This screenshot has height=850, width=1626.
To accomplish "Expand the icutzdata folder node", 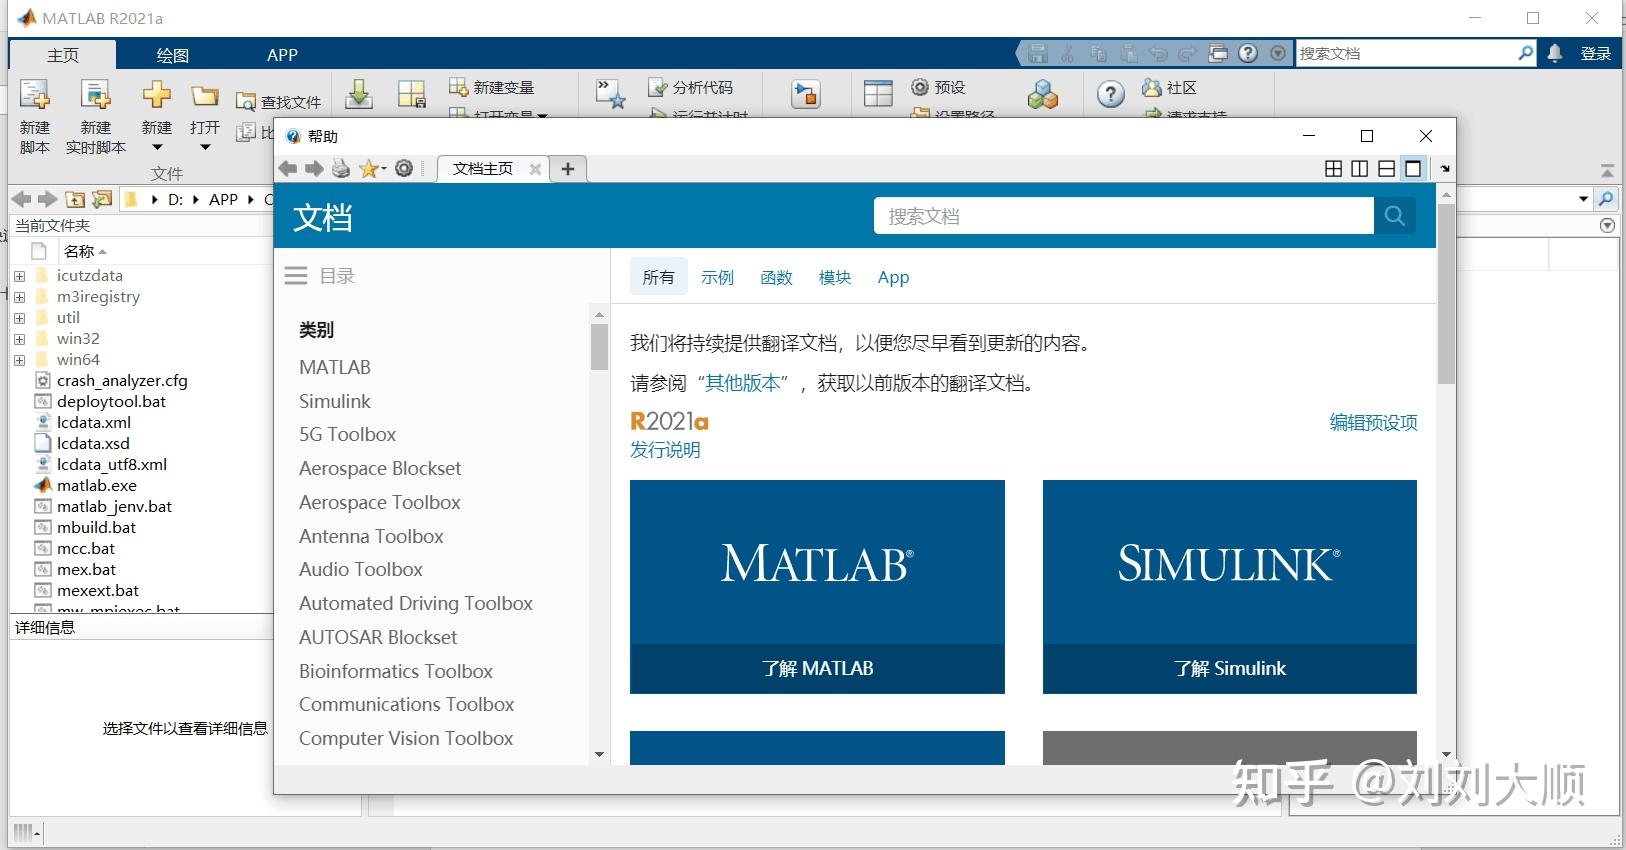I will coord(19,276).
